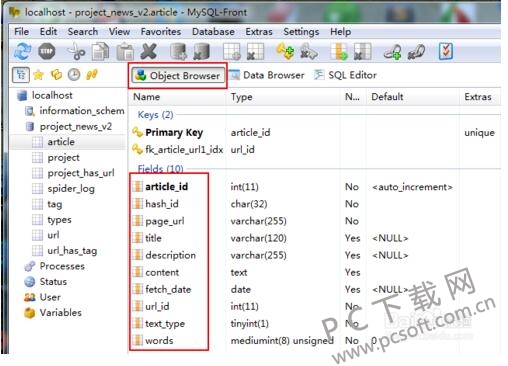Select the Primary Key row
Screen dimensions: 508x366
[x=314, y=133]
